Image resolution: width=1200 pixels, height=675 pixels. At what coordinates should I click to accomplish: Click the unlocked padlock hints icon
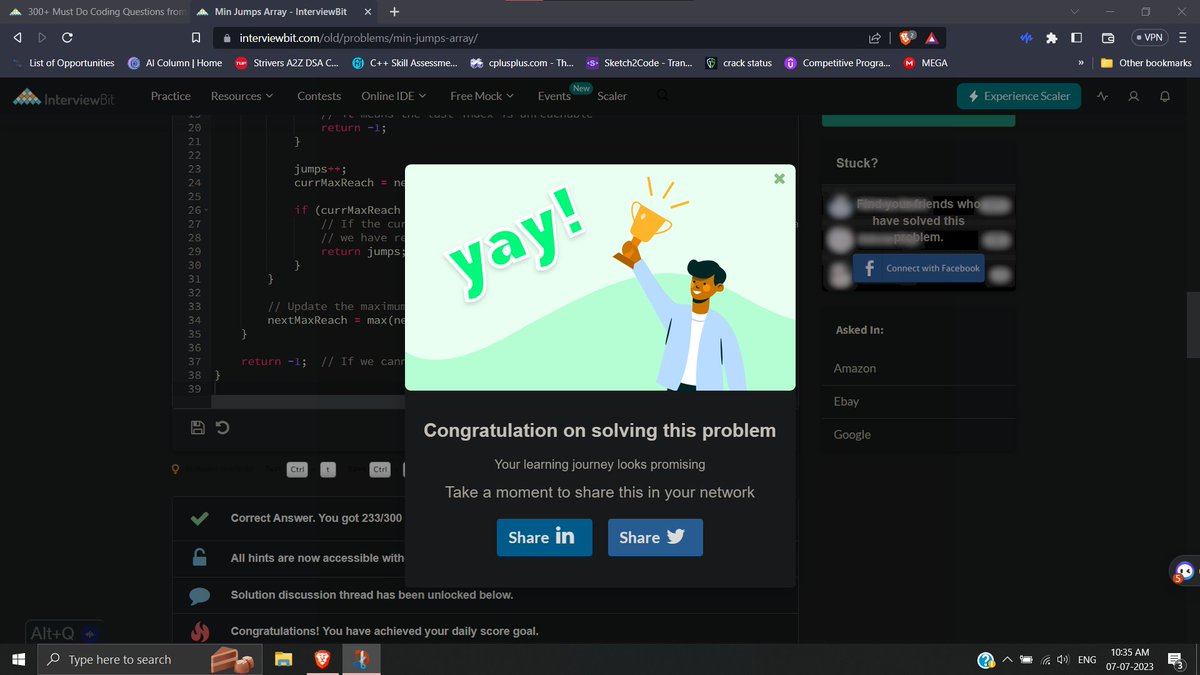coord(200,557)
